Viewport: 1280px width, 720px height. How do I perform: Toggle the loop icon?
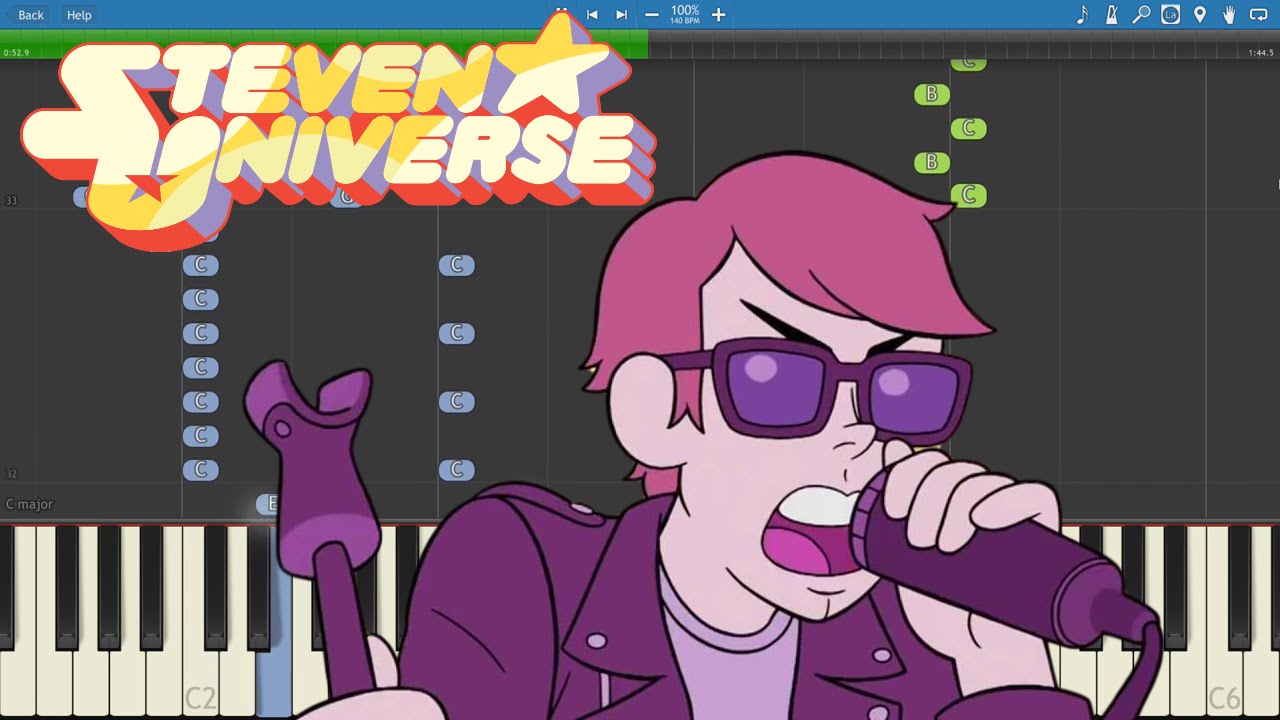[1259, 15]
